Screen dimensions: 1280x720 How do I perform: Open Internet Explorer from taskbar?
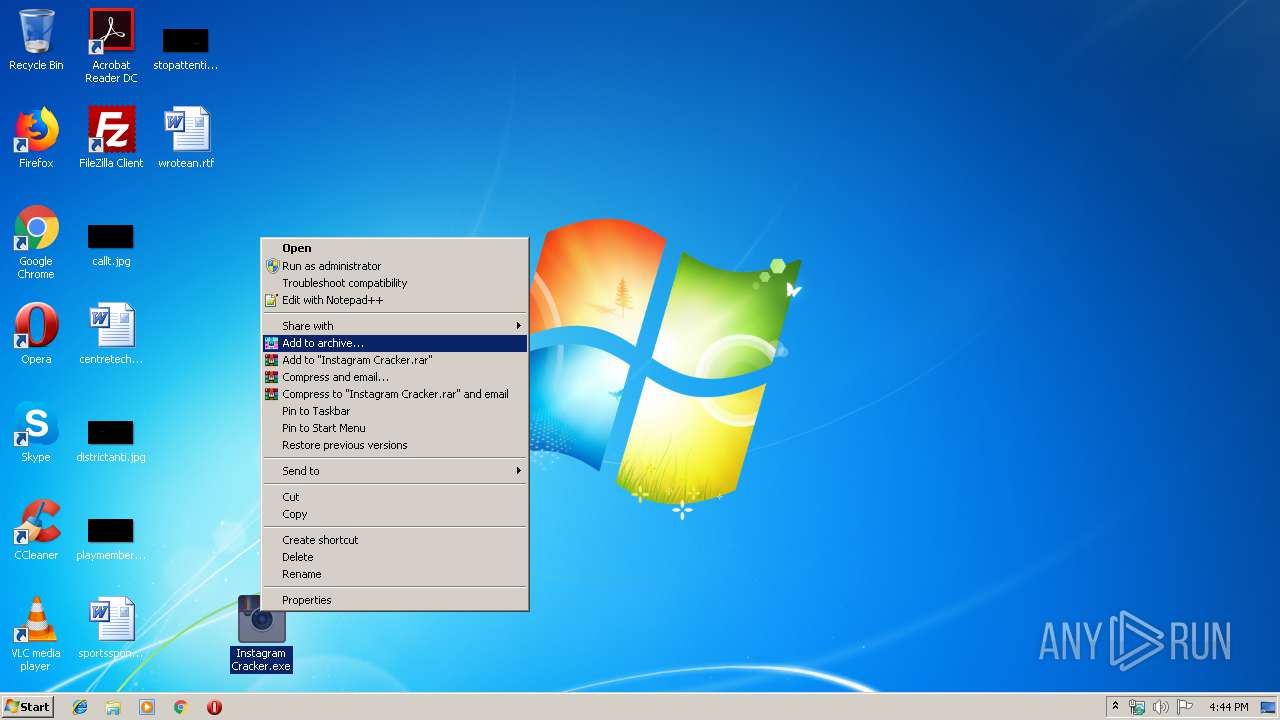point(80,707)
